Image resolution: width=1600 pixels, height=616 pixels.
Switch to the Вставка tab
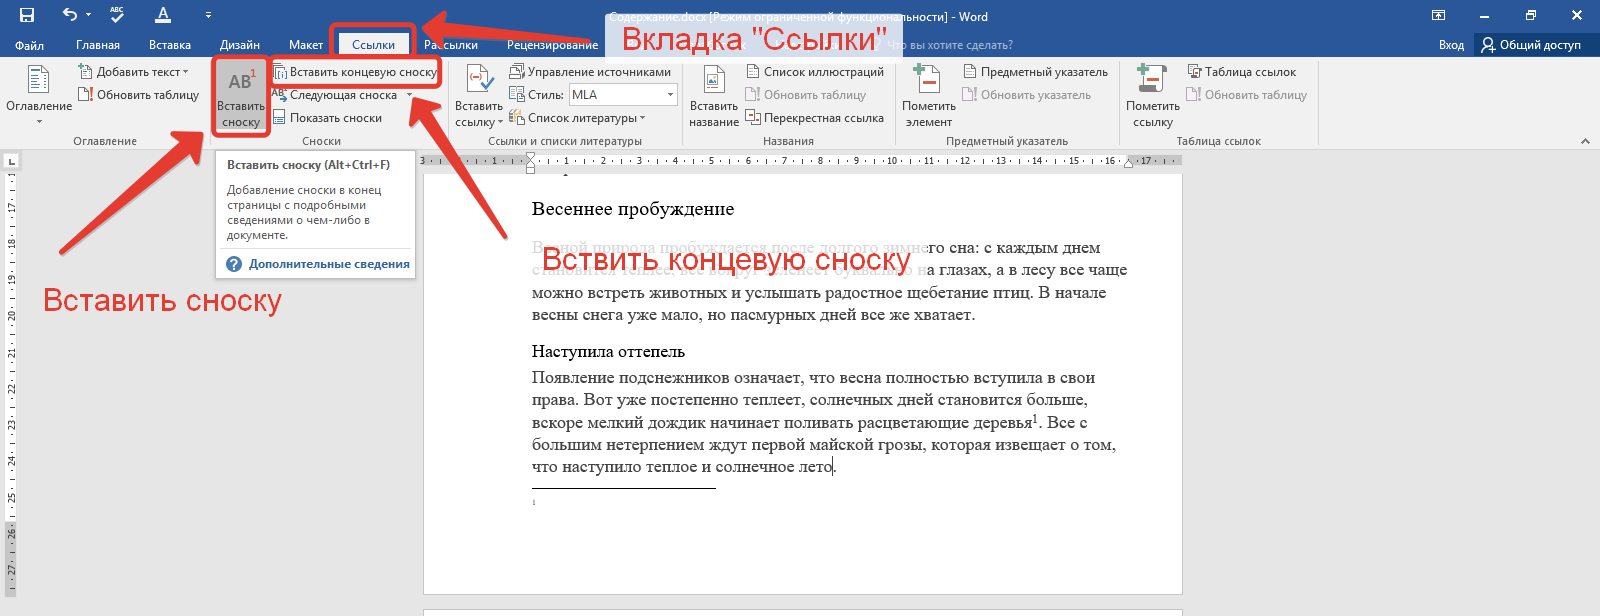click(x=170, y=45)
